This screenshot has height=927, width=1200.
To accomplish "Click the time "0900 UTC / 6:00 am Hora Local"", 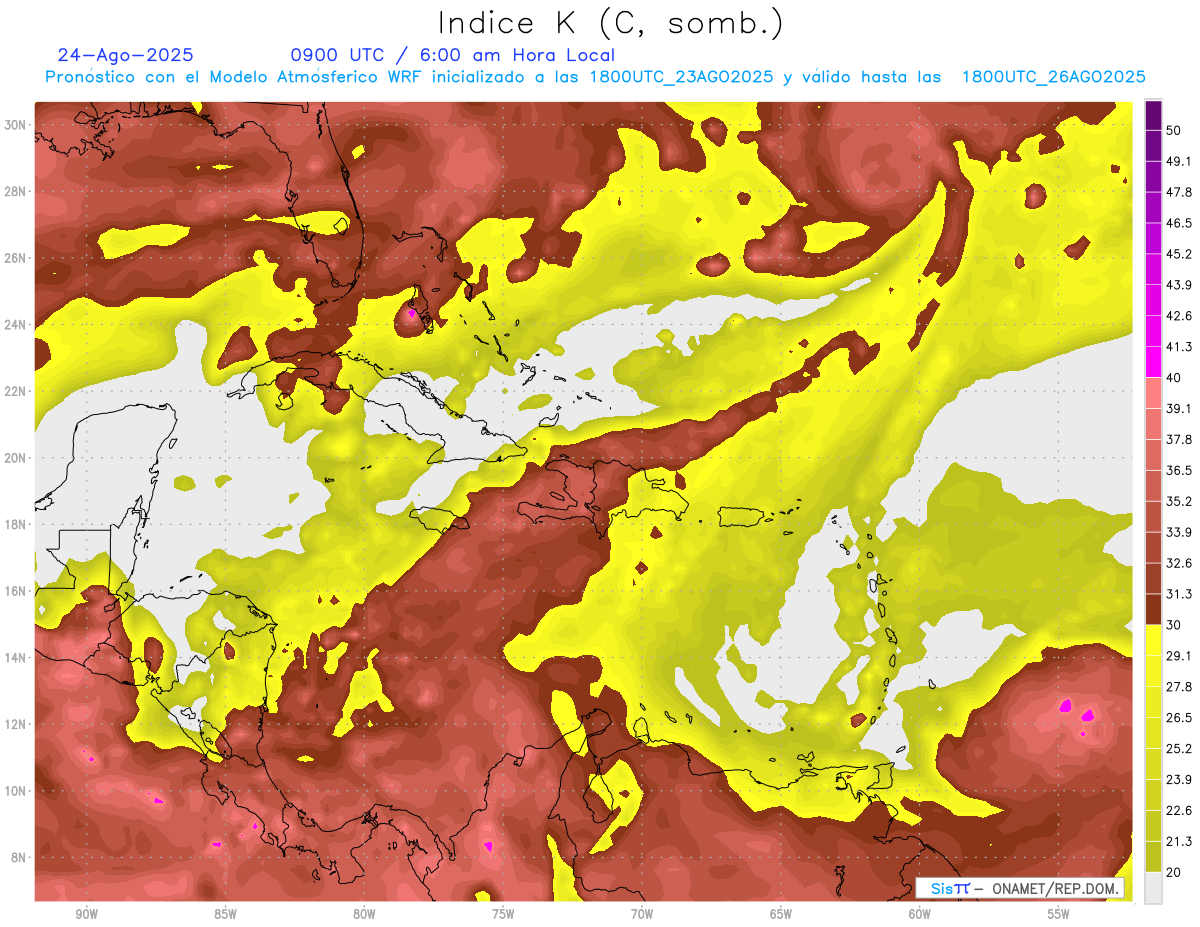I will coord(453,55).
